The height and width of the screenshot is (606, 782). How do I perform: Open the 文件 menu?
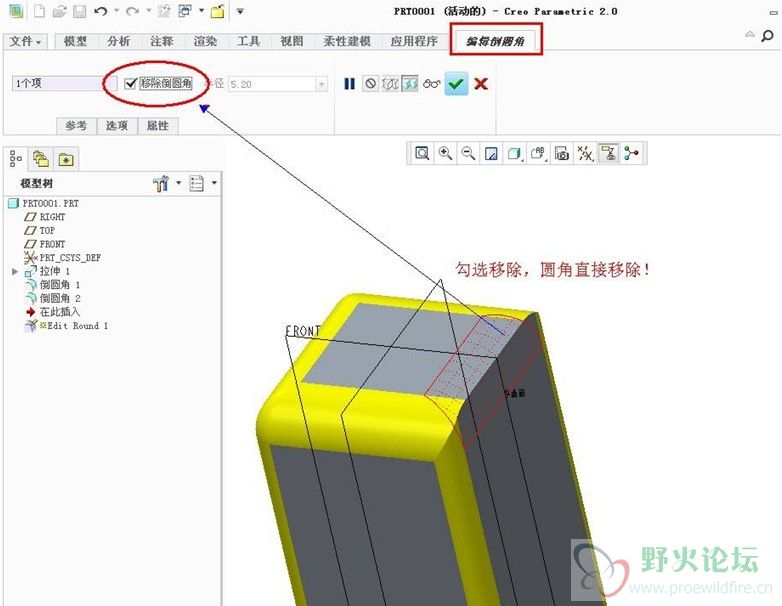[x=25, y=41]
